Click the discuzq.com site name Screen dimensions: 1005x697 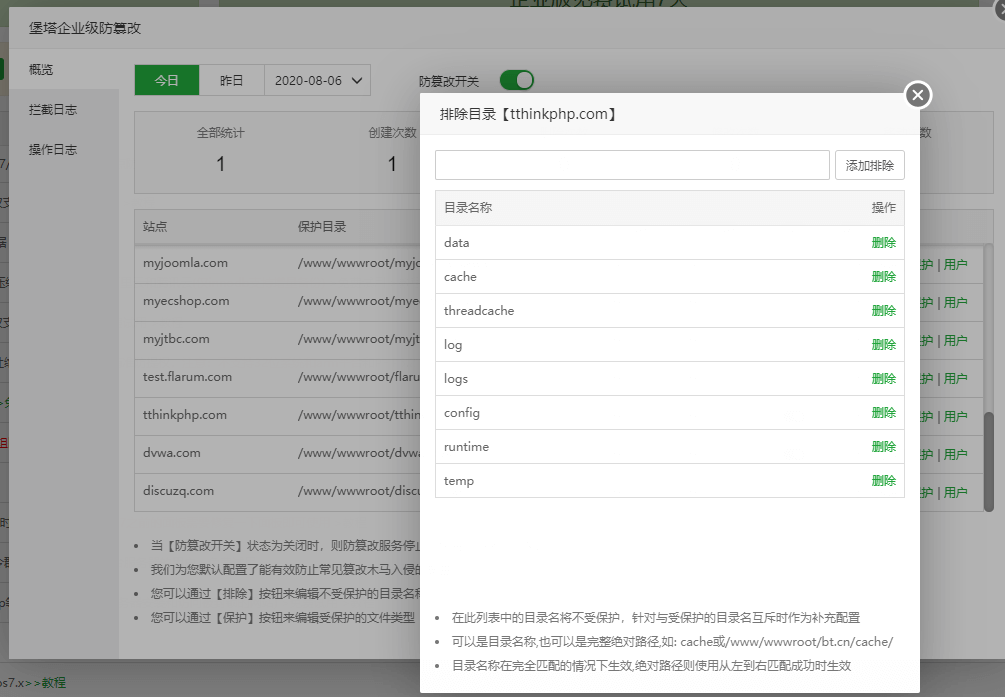click(178, 491)
